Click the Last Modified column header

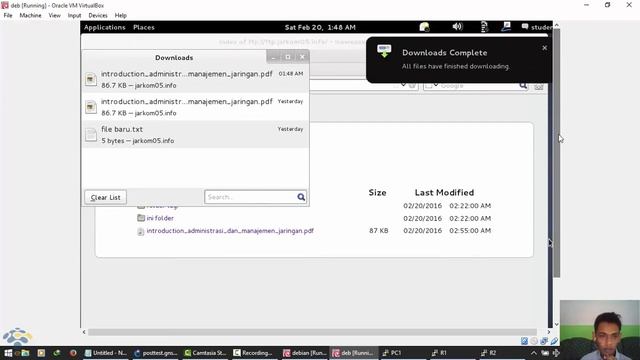point(444,193)
